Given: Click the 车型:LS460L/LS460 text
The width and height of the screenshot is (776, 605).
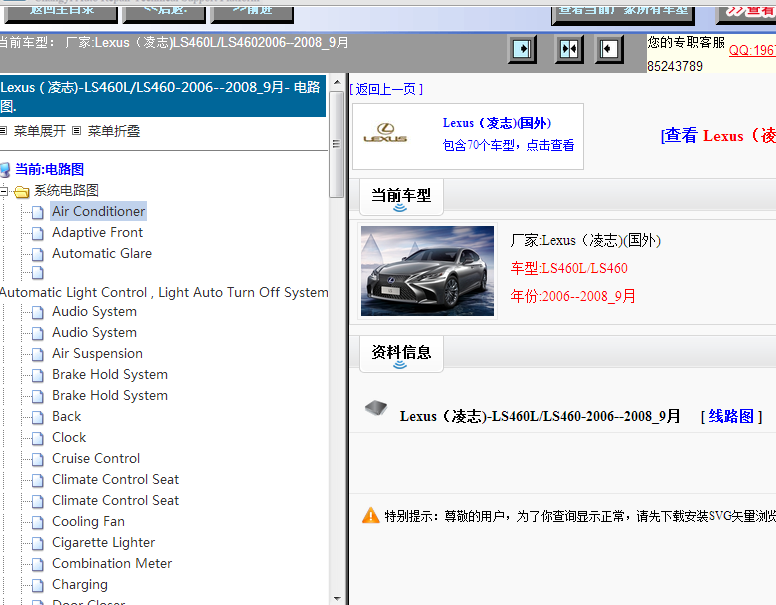Looking at the screenshot, I should [x=569, y=268].
